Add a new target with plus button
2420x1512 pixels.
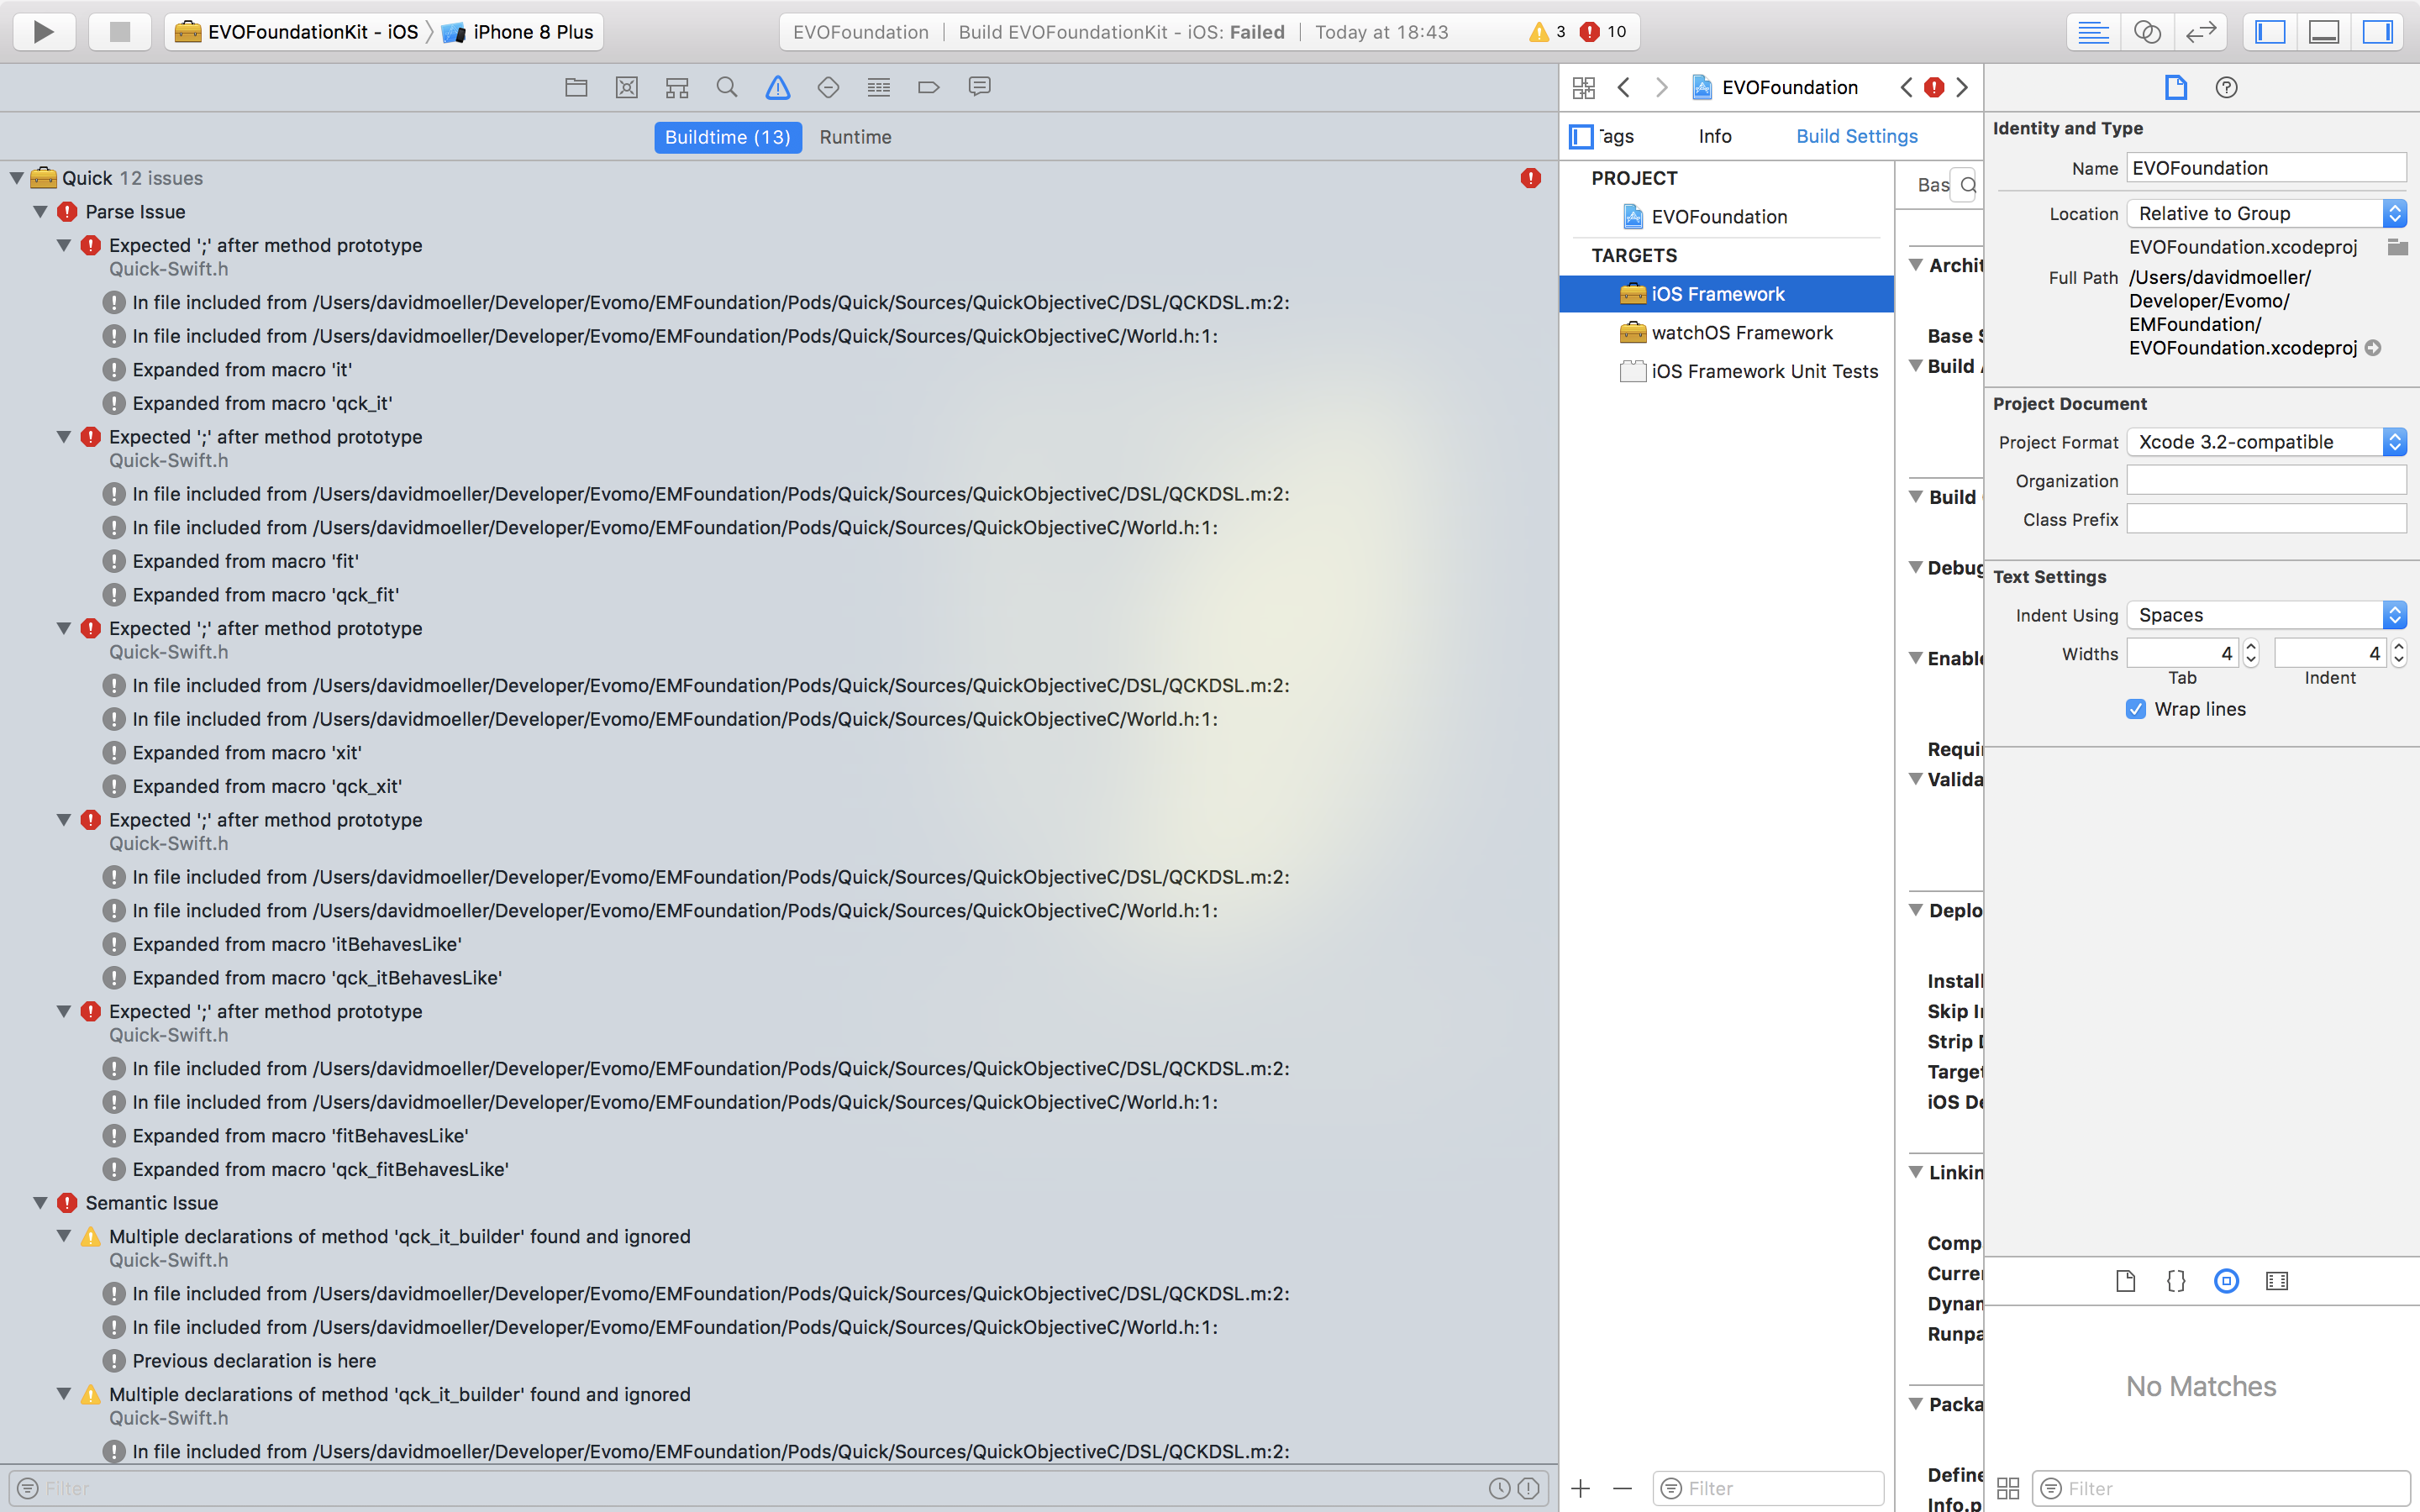(x=1581, y=1488)
